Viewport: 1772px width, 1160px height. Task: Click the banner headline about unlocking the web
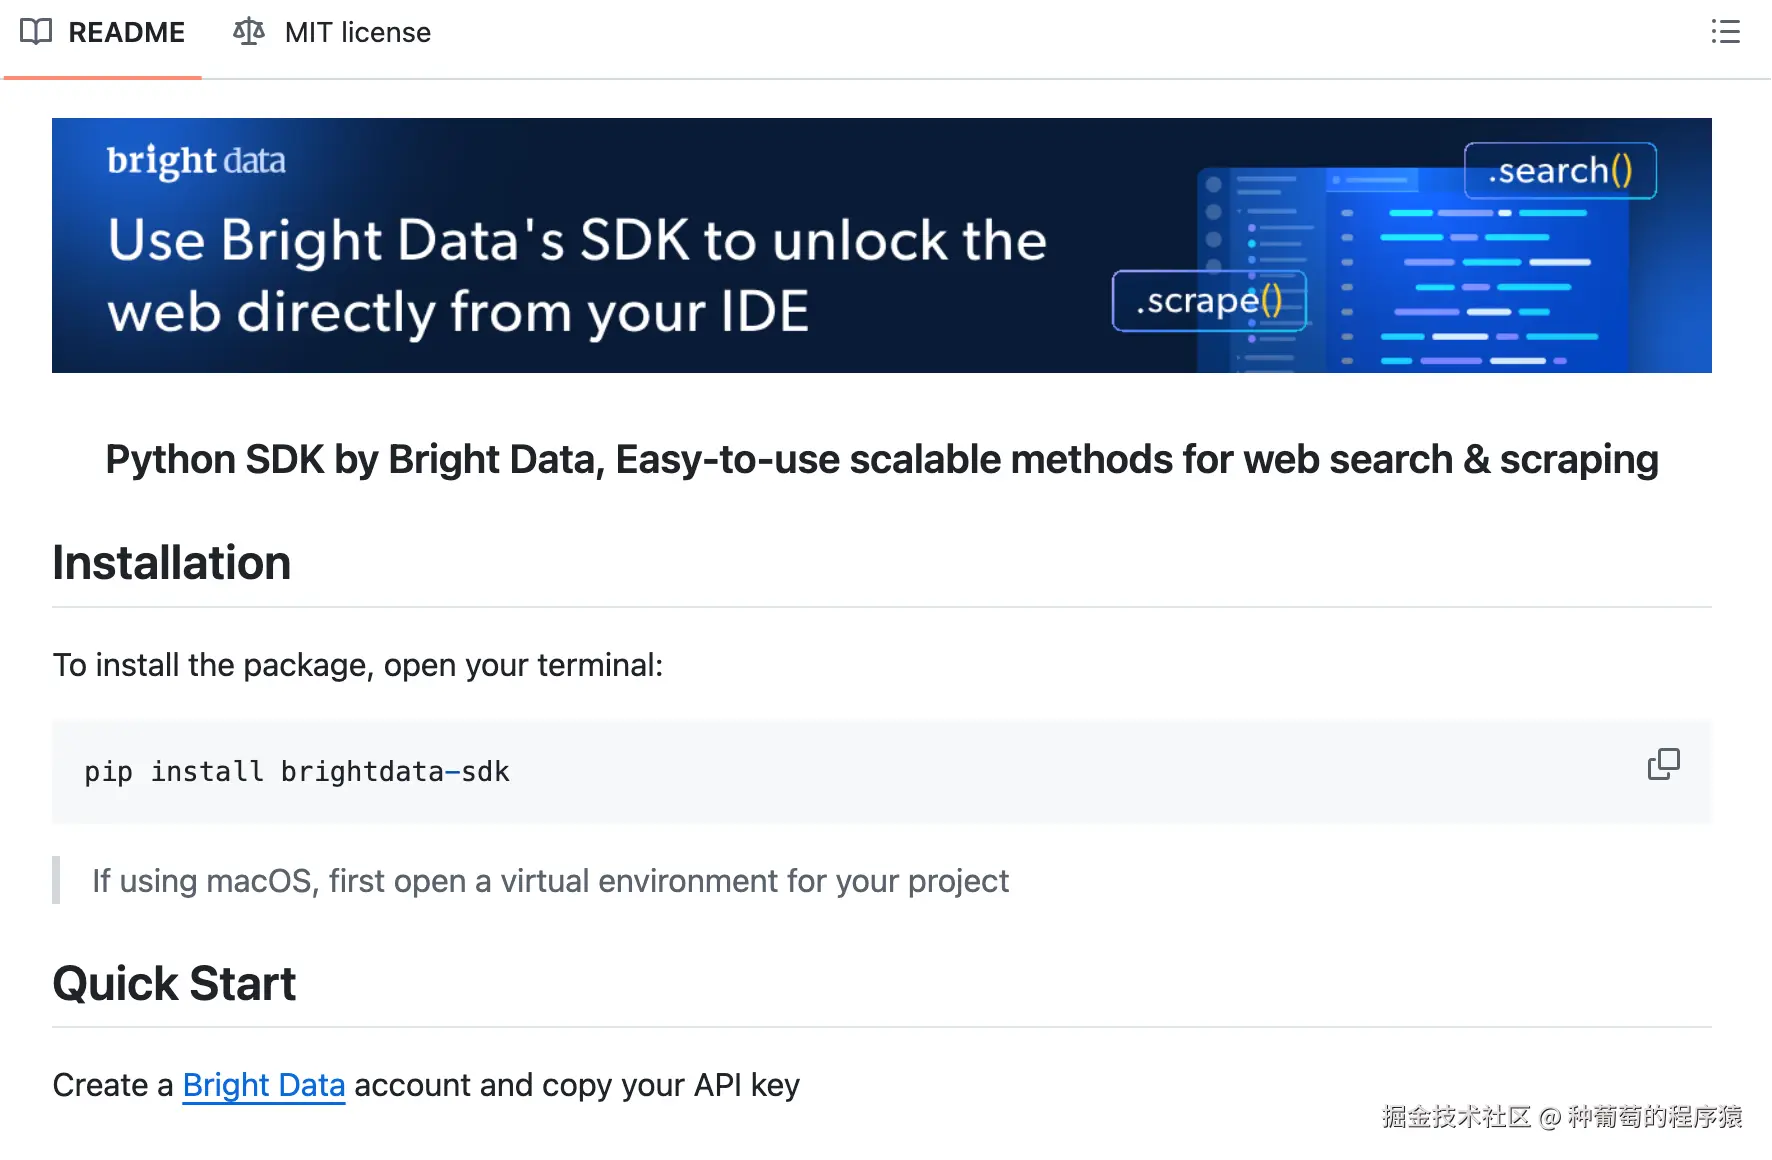click(x=577, y=276)
